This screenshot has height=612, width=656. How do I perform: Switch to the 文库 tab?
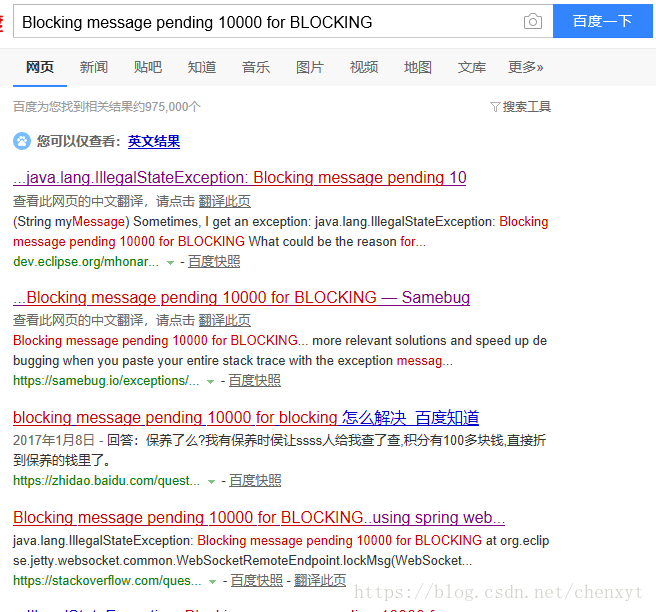click(472, 67)
